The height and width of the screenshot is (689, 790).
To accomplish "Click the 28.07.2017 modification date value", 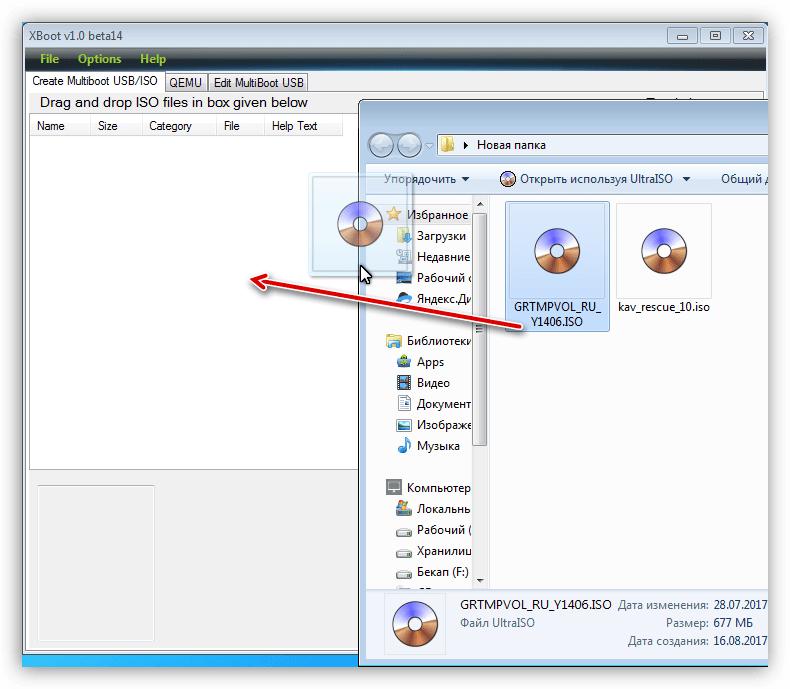I will 740,605.
